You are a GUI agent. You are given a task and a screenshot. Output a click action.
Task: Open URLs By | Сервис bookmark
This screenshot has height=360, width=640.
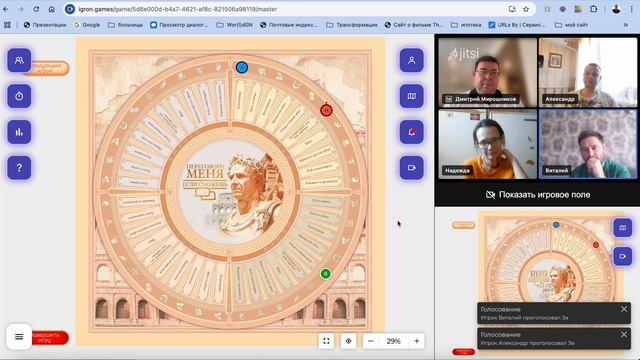point(517,25)
